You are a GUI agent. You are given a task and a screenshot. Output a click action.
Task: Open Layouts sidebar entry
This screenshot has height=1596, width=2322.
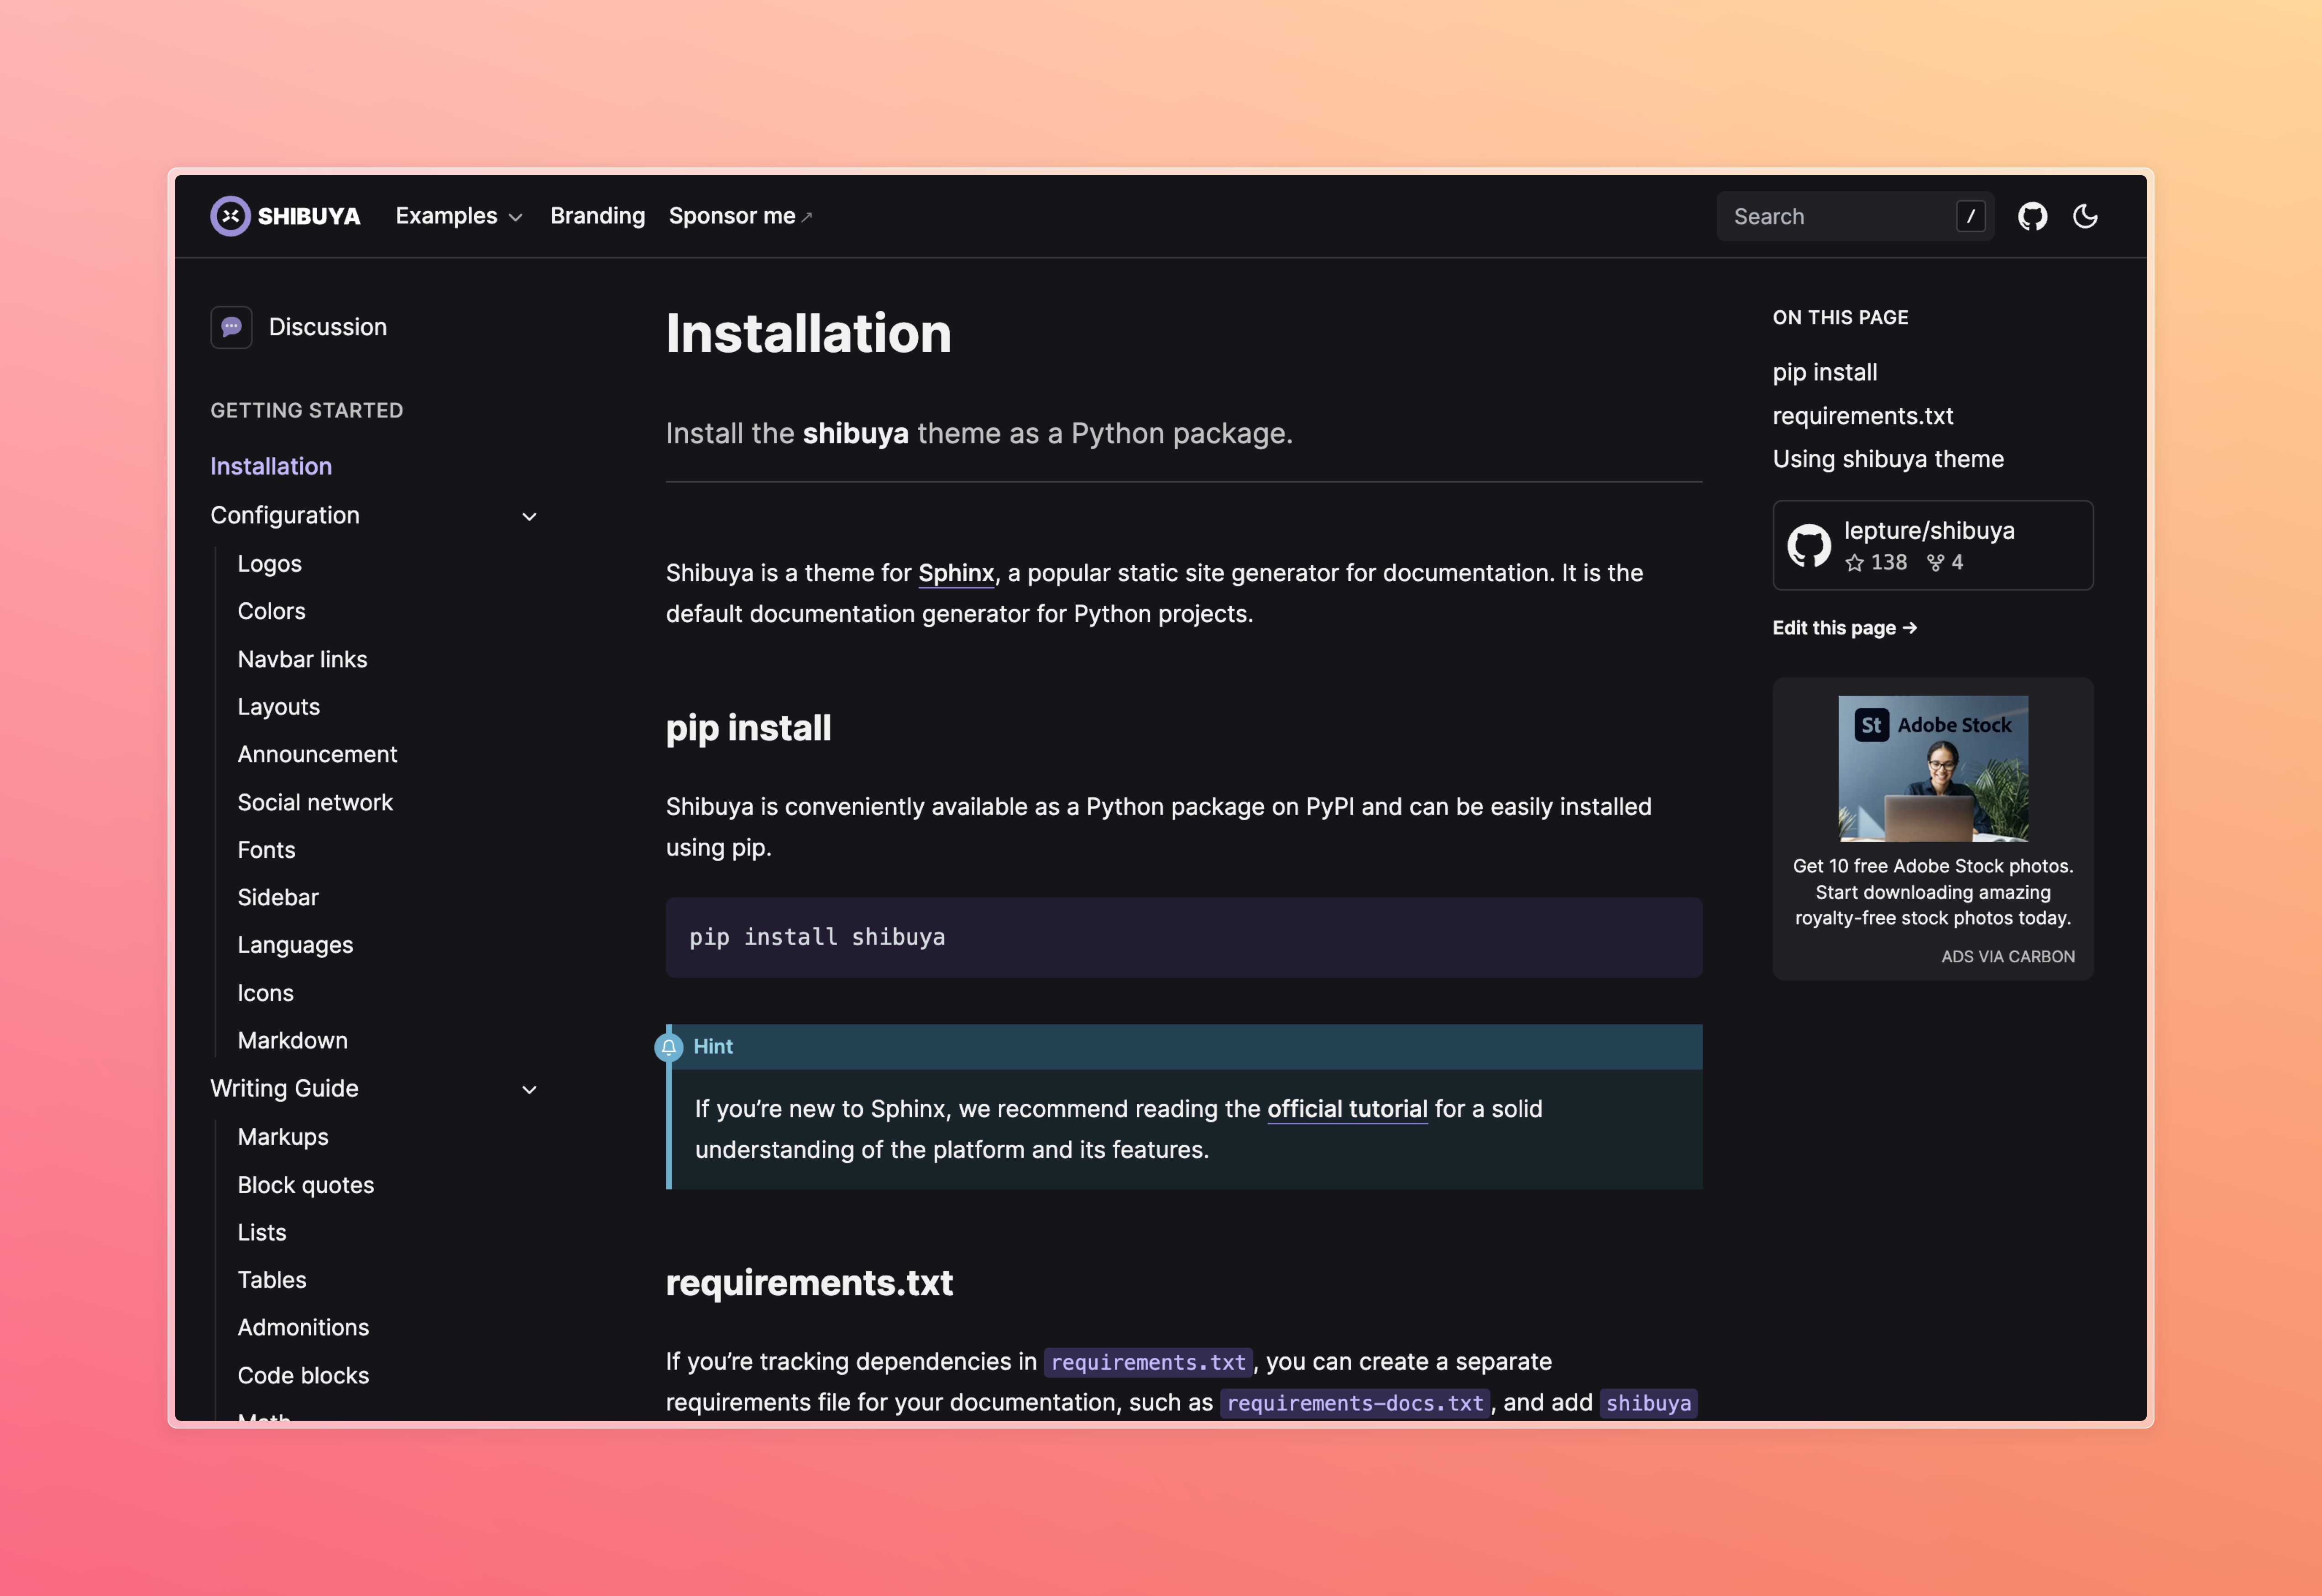279,707
